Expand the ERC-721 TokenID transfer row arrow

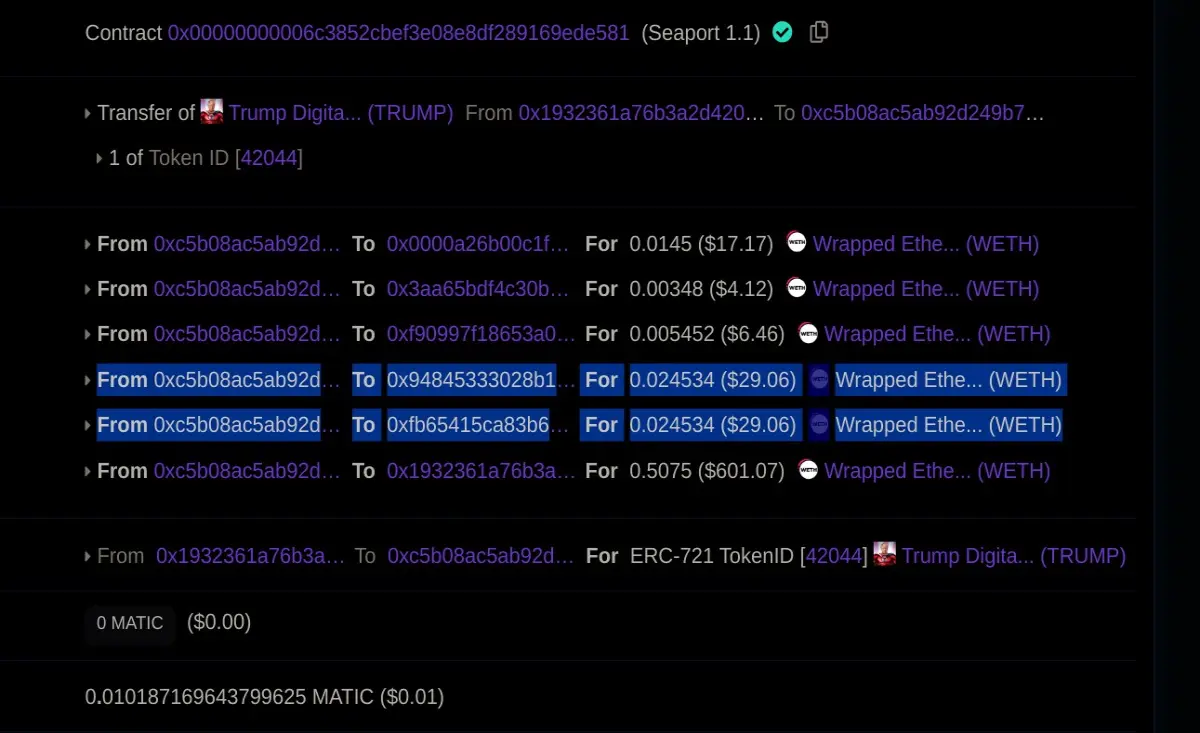[88, 557]
